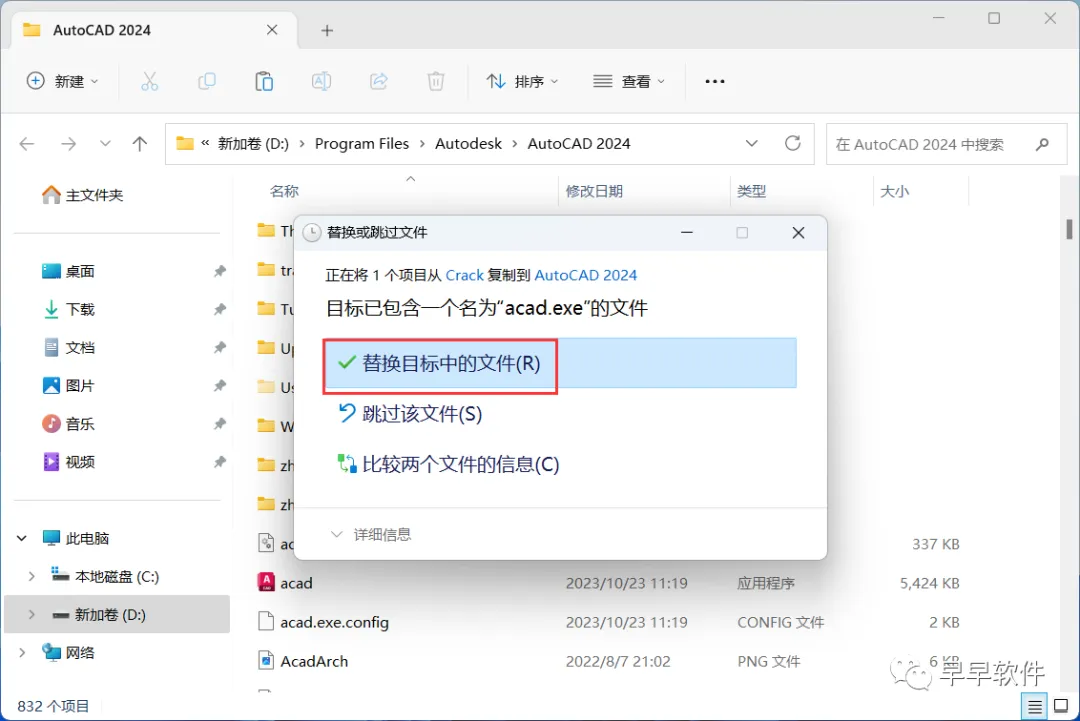Click the AutoCAD 2024 destination link

pos(585,275)
